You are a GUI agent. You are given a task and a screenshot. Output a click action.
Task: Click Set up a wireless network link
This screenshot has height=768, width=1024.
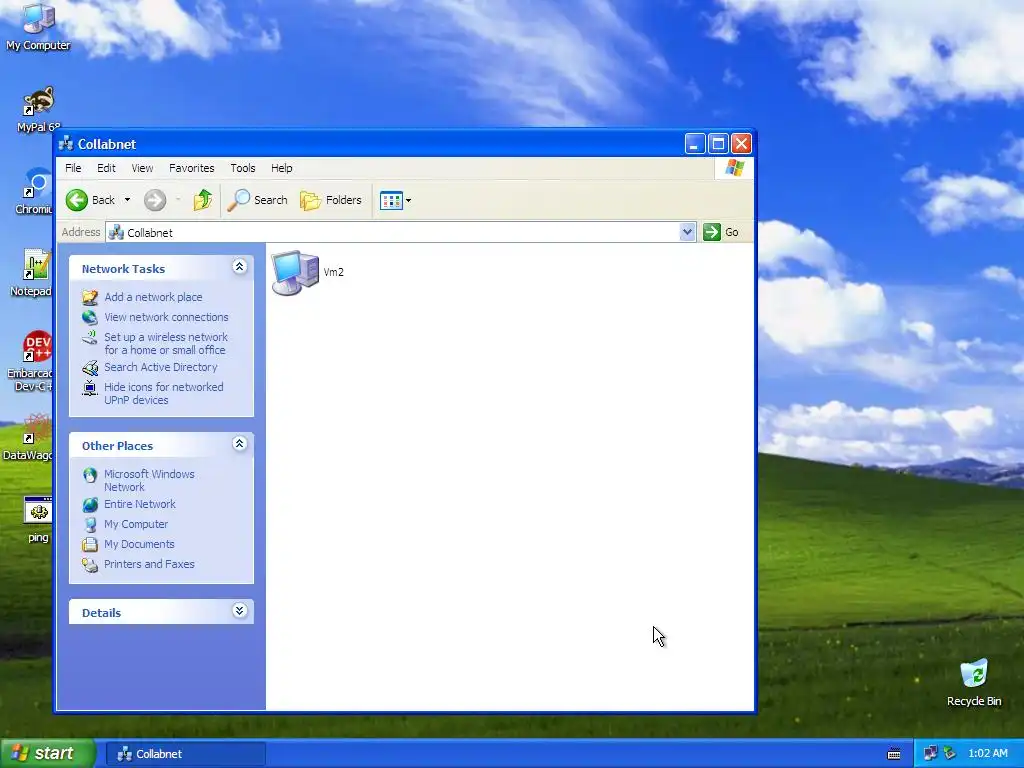(x=166, y=344)
